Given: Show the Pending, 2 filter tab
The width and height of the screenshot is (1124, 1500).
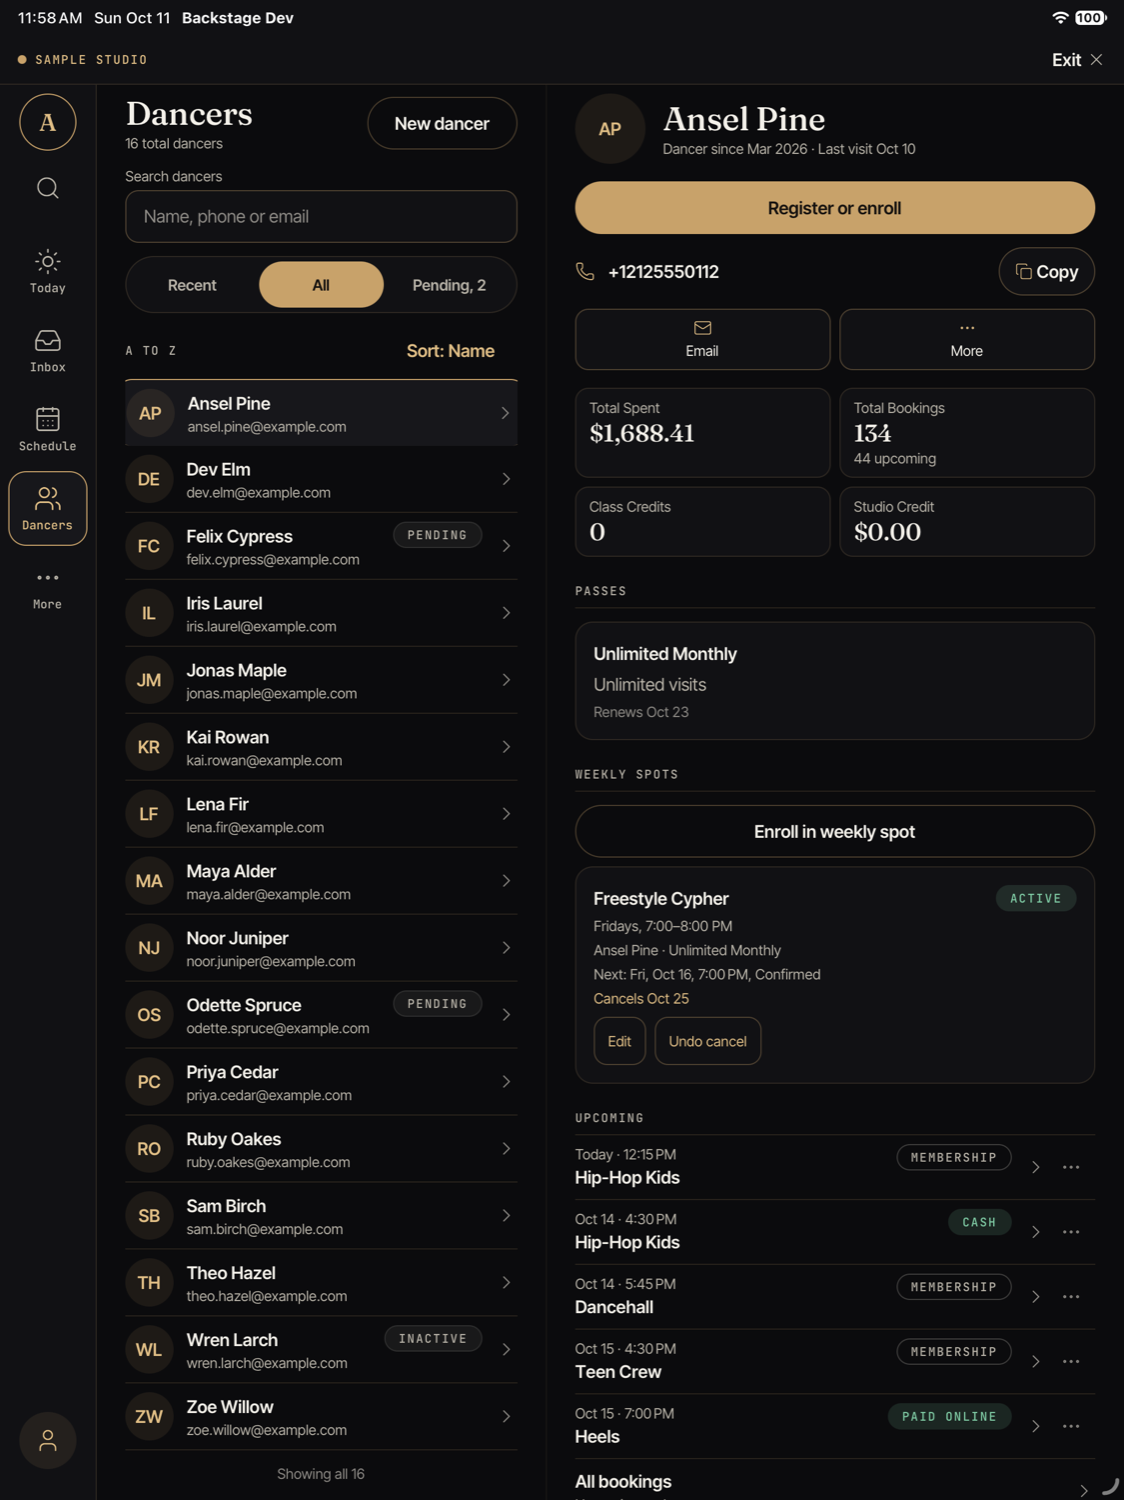Looking at the screenshot, I should pos(449,285).
